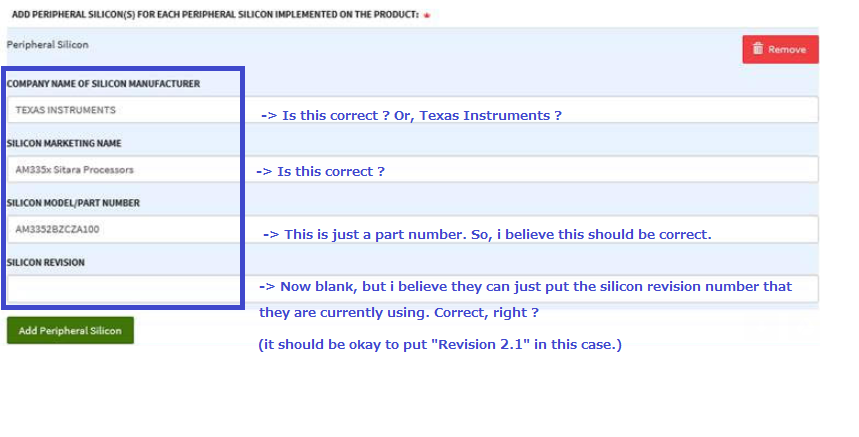Click the Silicon Revision label
Screen dimensions: 859x437
[45, 263]
